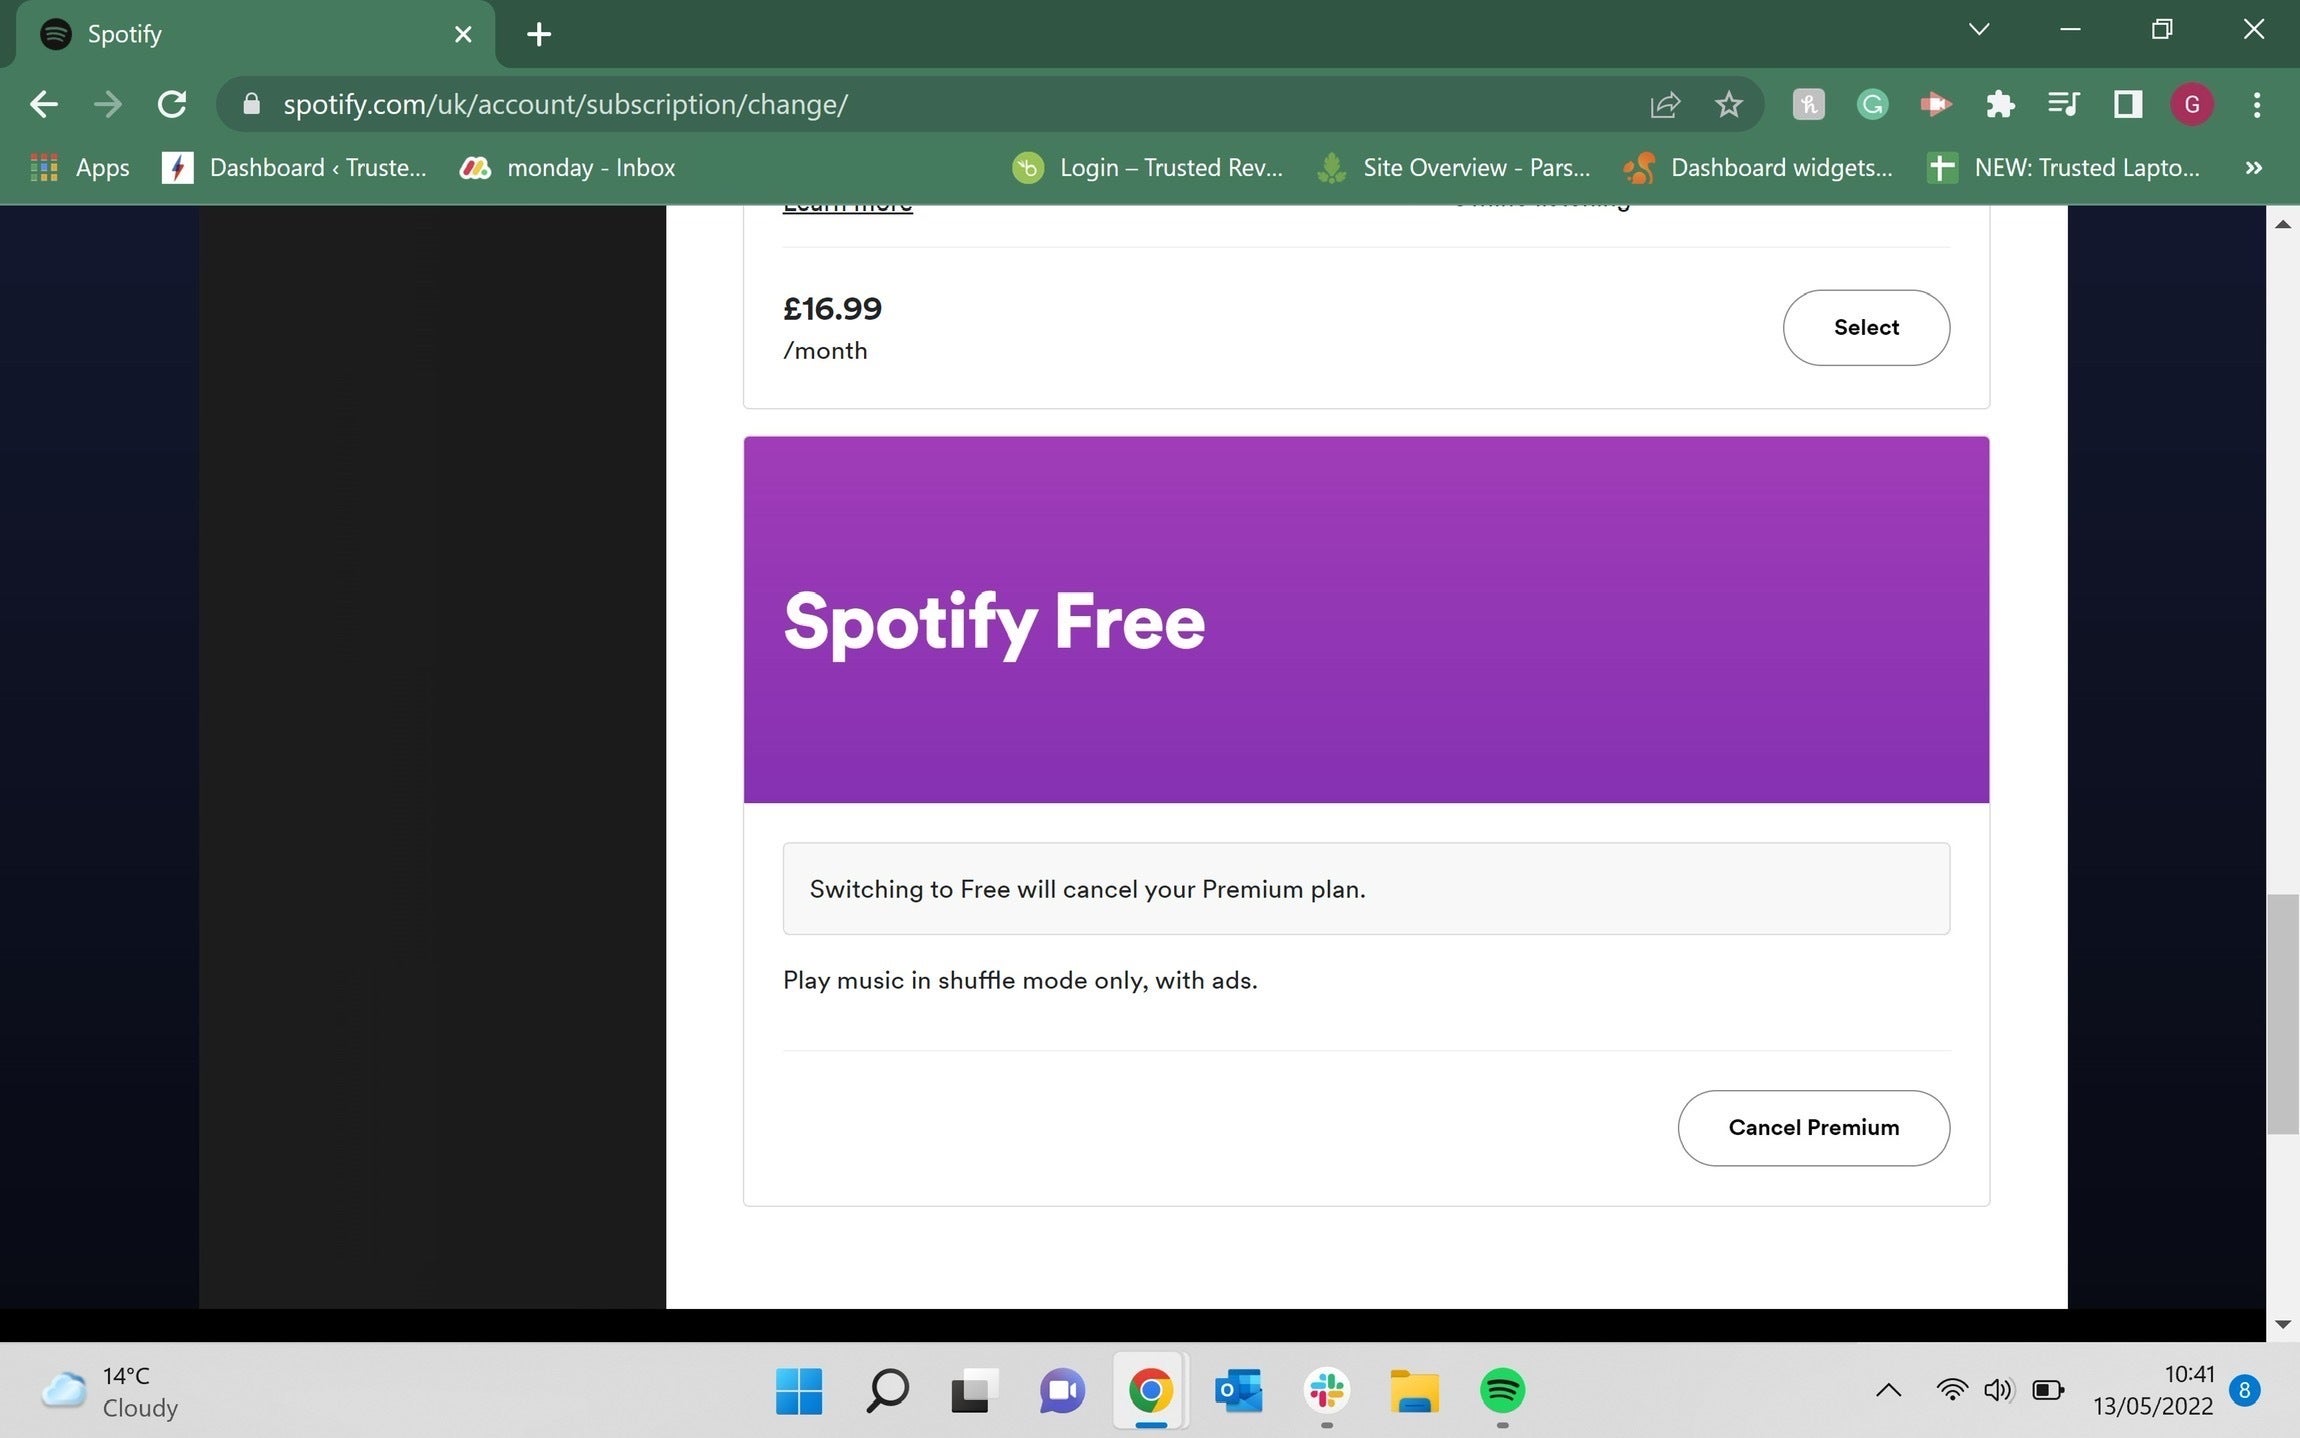Open Dashboard ‹ Truste... bookmark
The width and height of the screenshot is (2300, 1438).
(294, 167)
